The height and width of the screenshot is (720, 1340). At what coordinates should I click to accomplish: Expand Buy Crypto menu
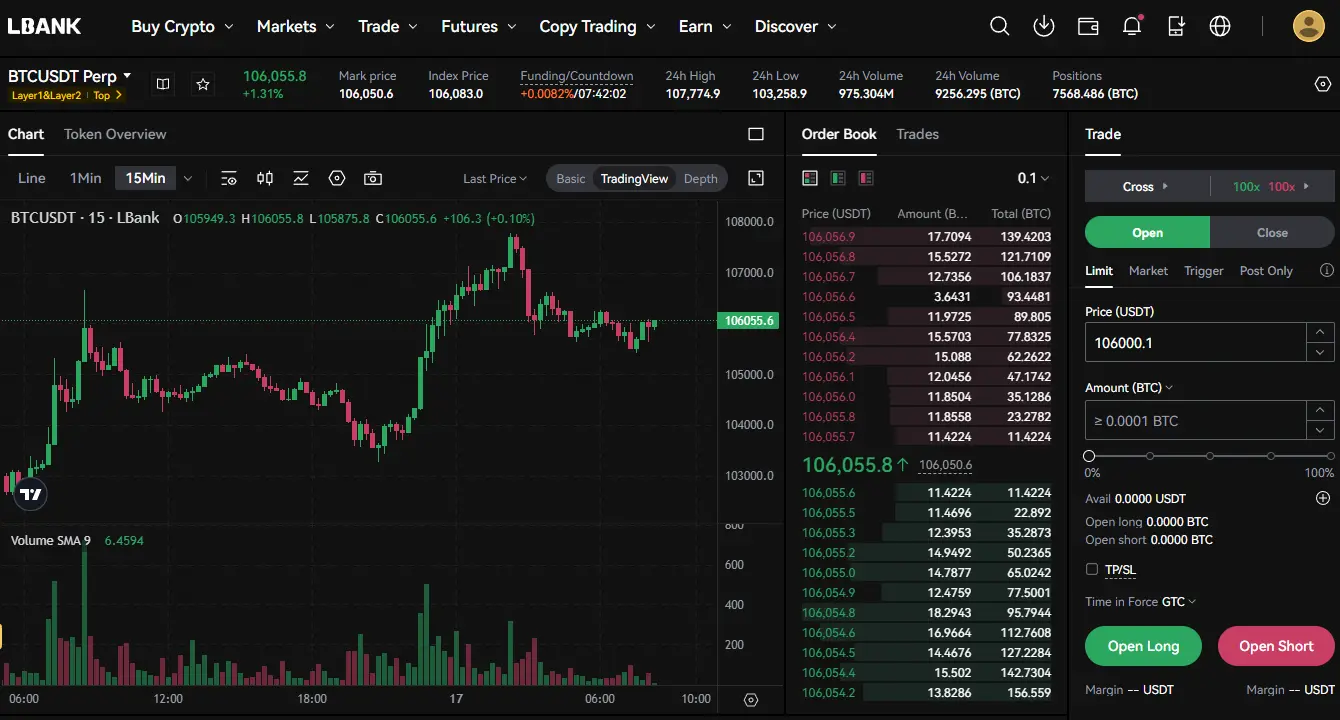(x=182, y=27)
